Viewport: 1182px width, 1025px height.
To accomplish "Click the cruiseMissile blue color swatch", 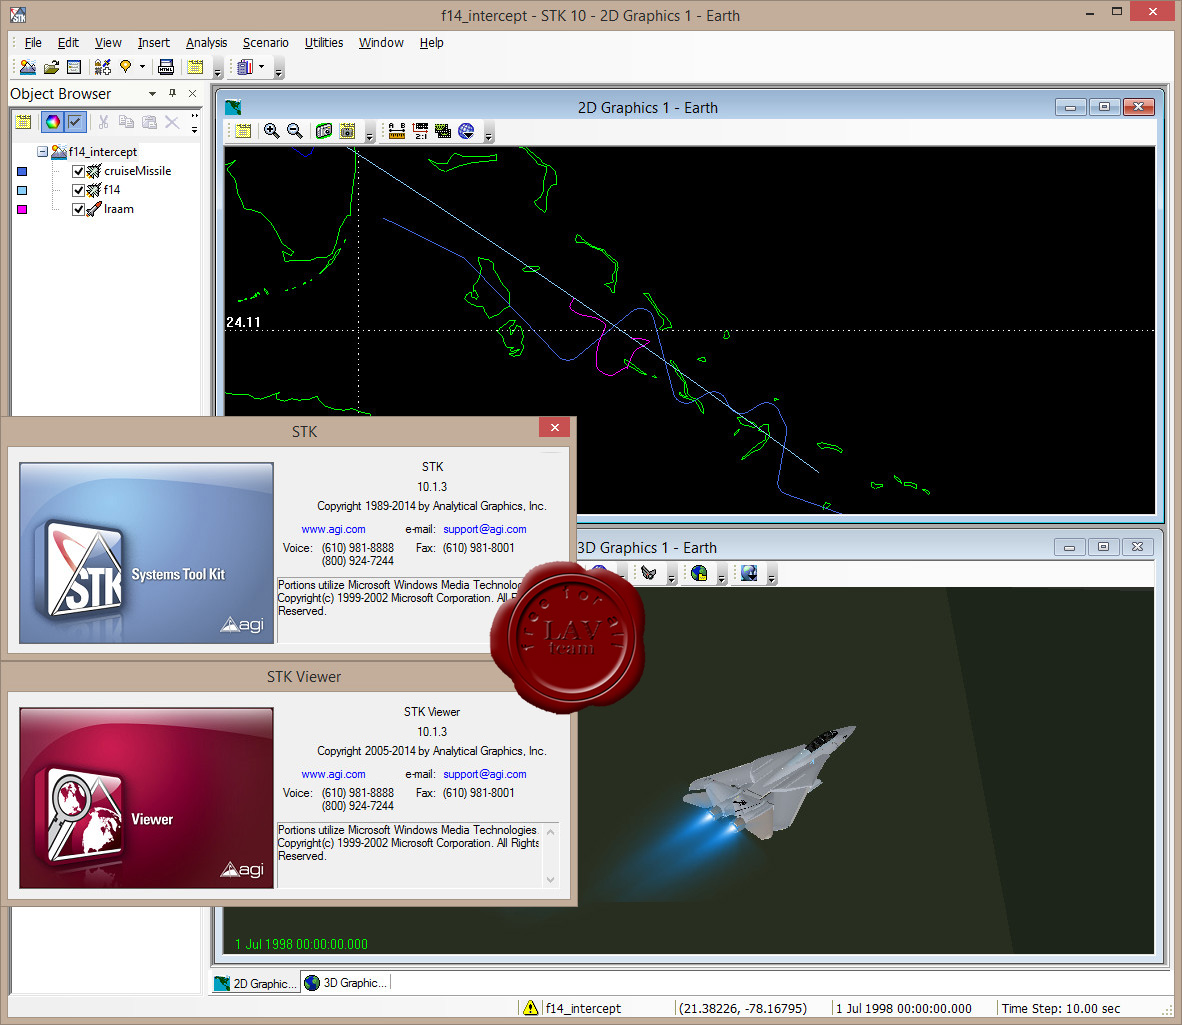I will (x=22, y=171).
